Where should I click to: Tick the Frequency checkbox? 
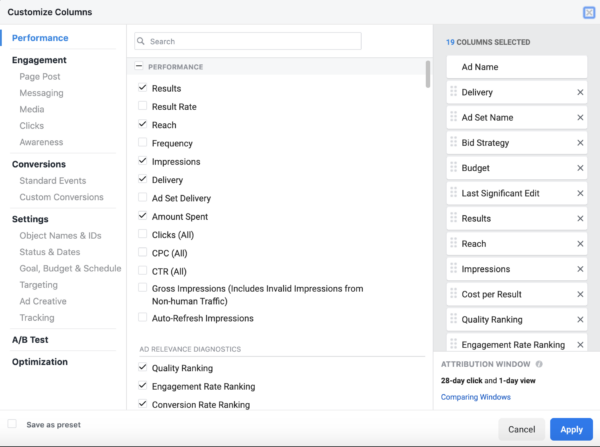coord(142,143)
